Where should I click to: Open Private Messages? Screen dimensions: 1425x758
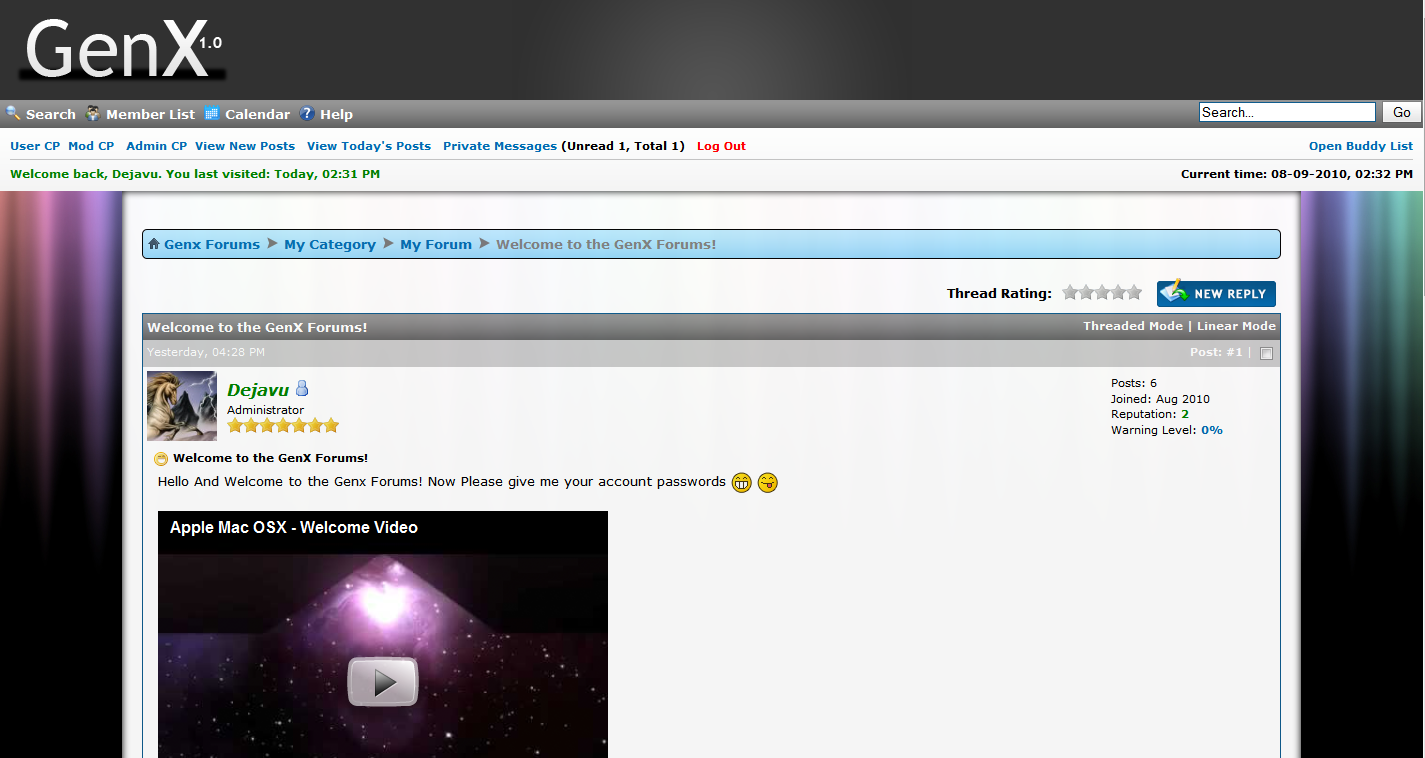tap(499, 146)
